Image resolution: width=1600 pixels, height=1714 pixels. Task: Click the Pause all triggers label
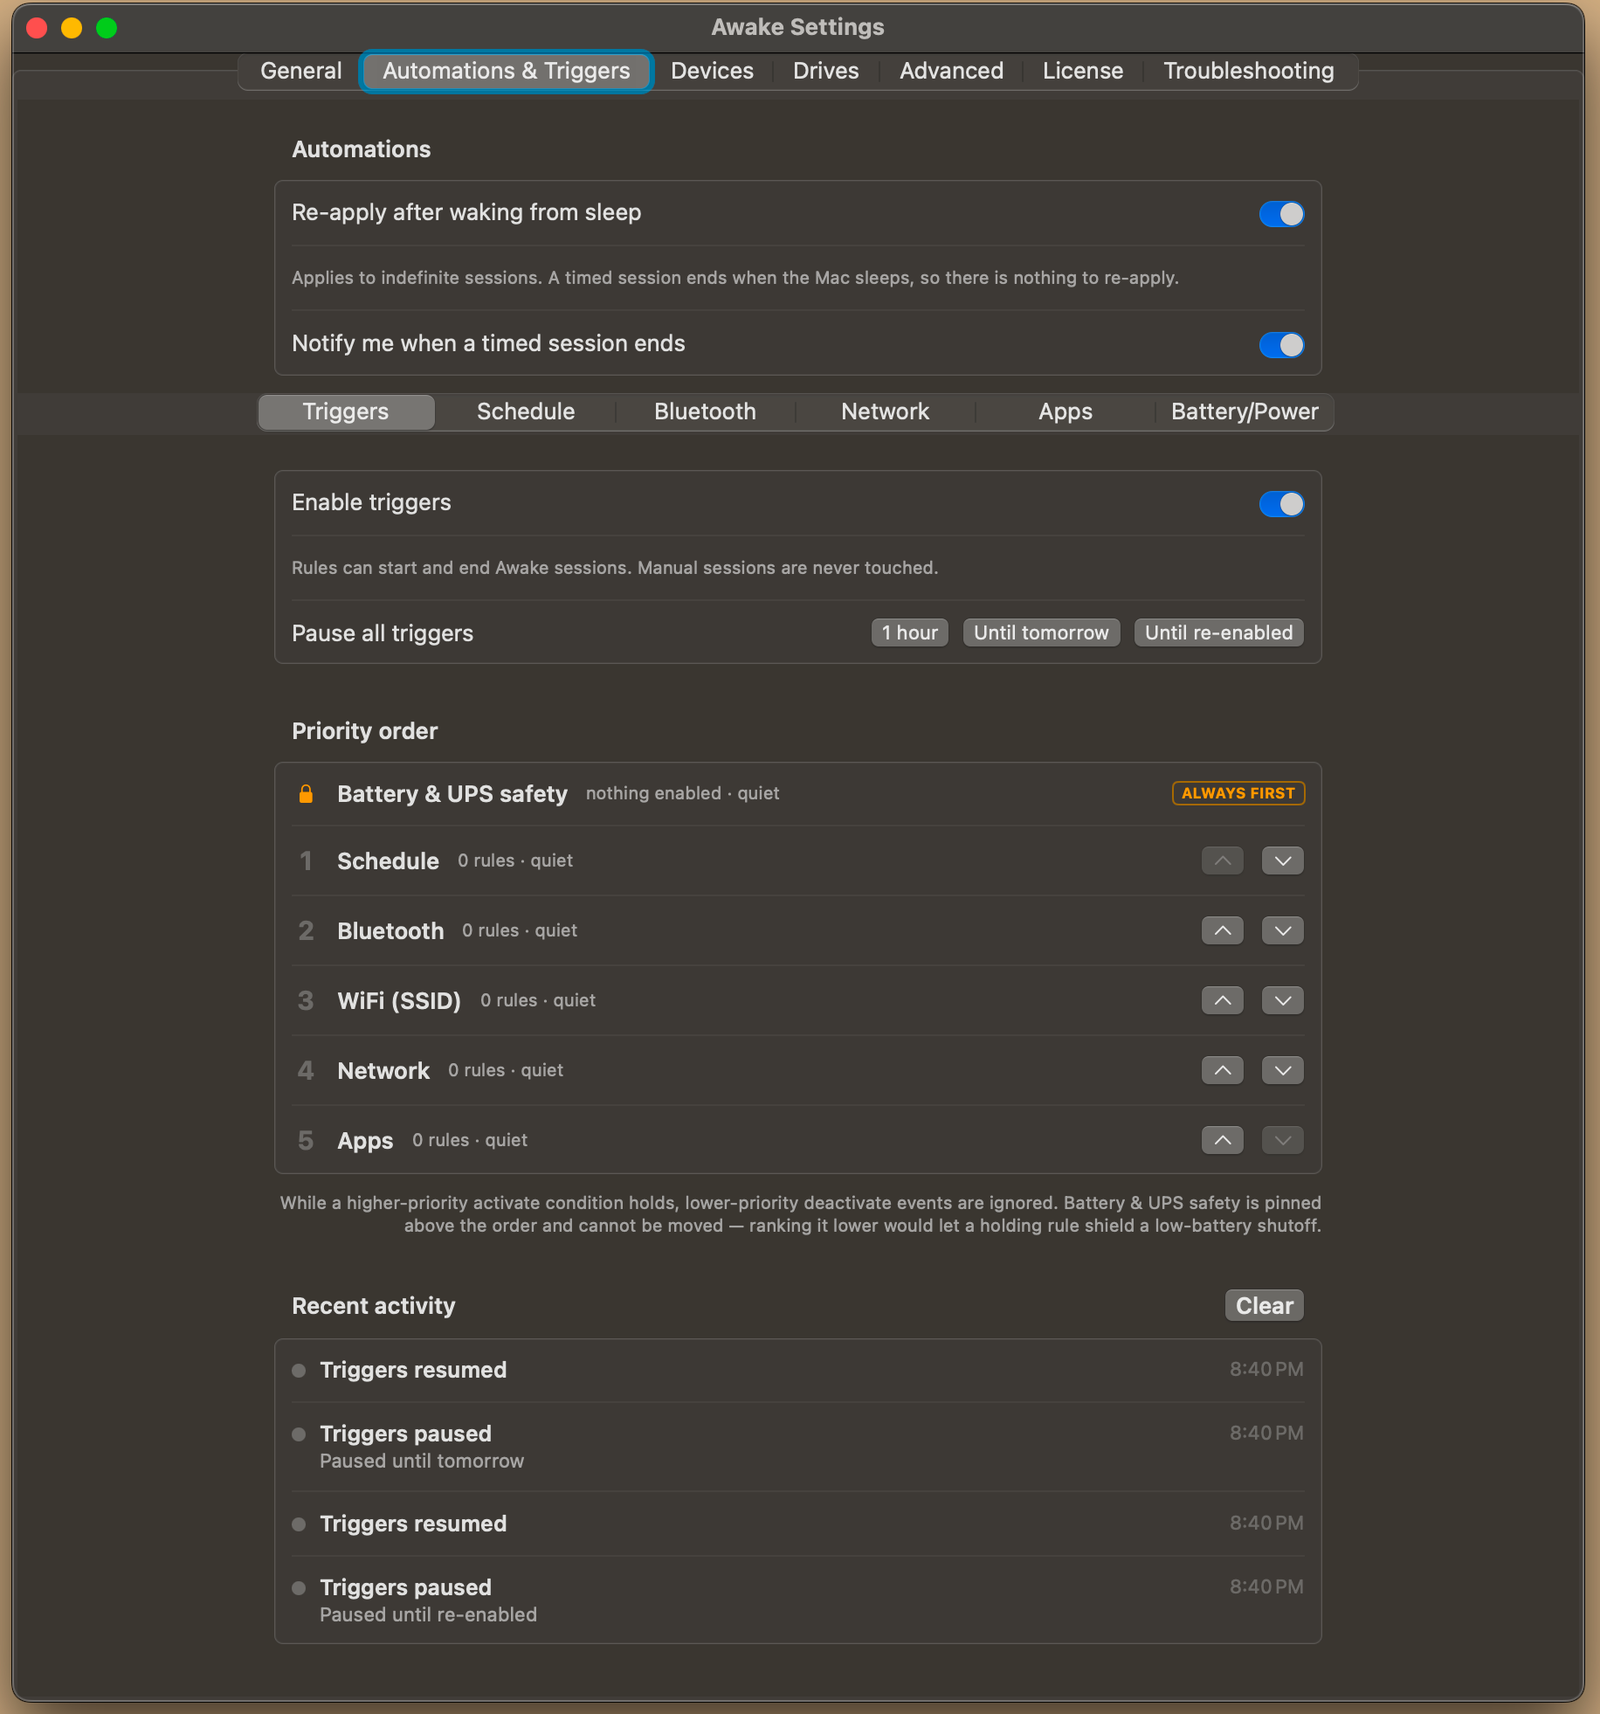point(382,634)
